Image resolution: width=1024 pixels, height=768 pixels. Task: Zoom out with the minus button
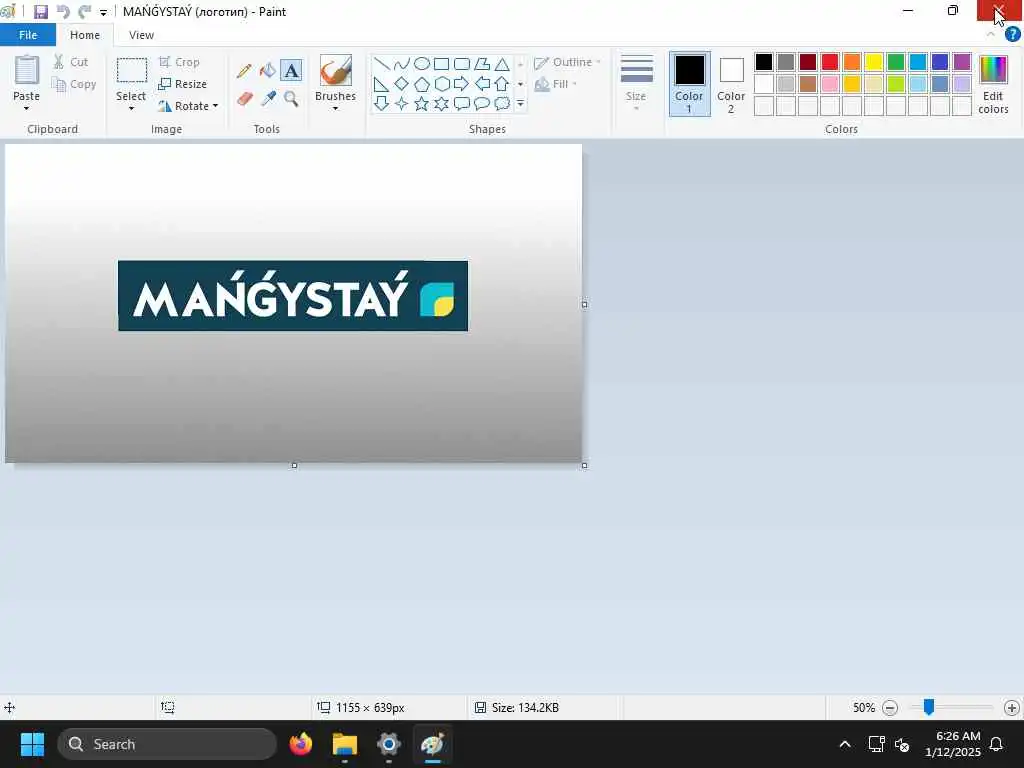coord(889,707)
